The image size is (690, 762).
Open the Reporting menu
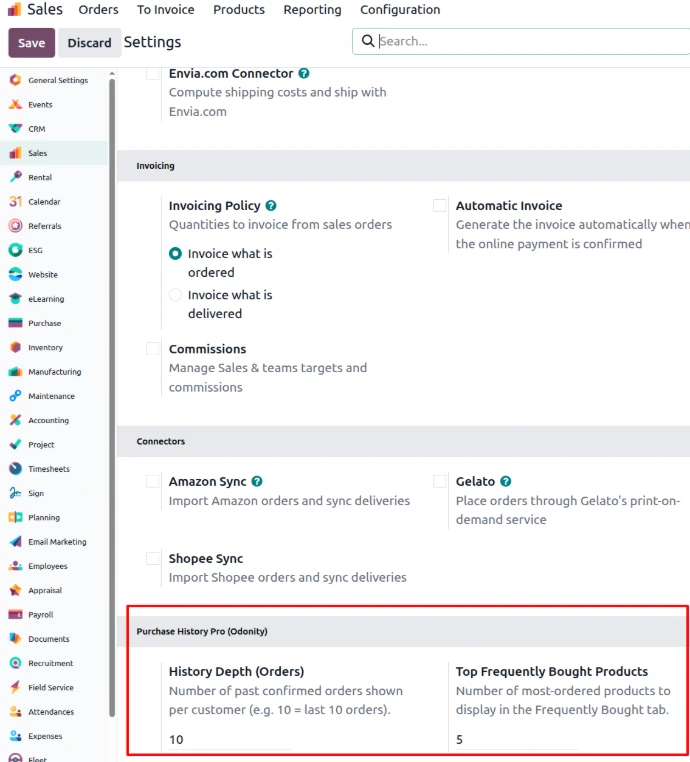pyautogui.click(x=312, y=10)
